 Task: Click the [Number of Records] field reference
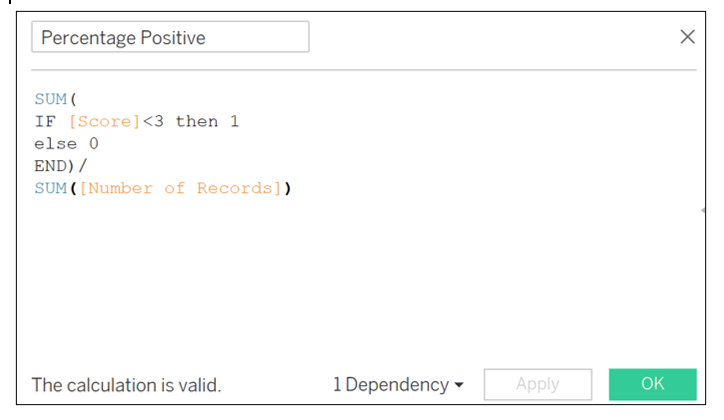[180, 188]
